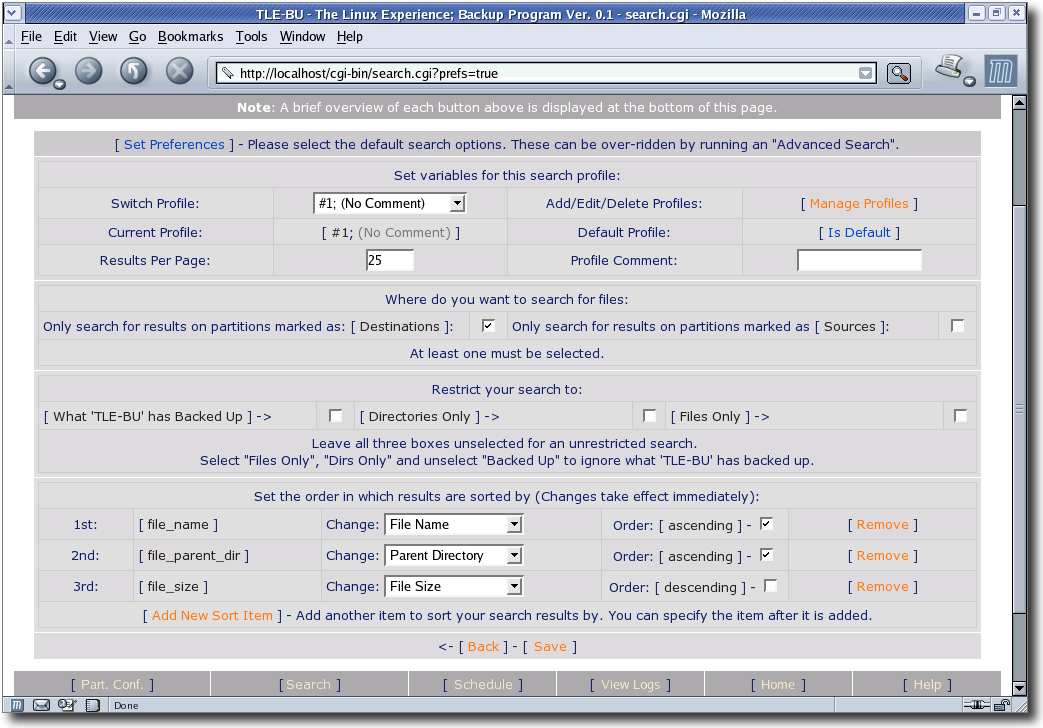Click the Print icon in toolbar
This screenshot has width=1043, height=728.
pyautogui.click(x=950, y=67)
